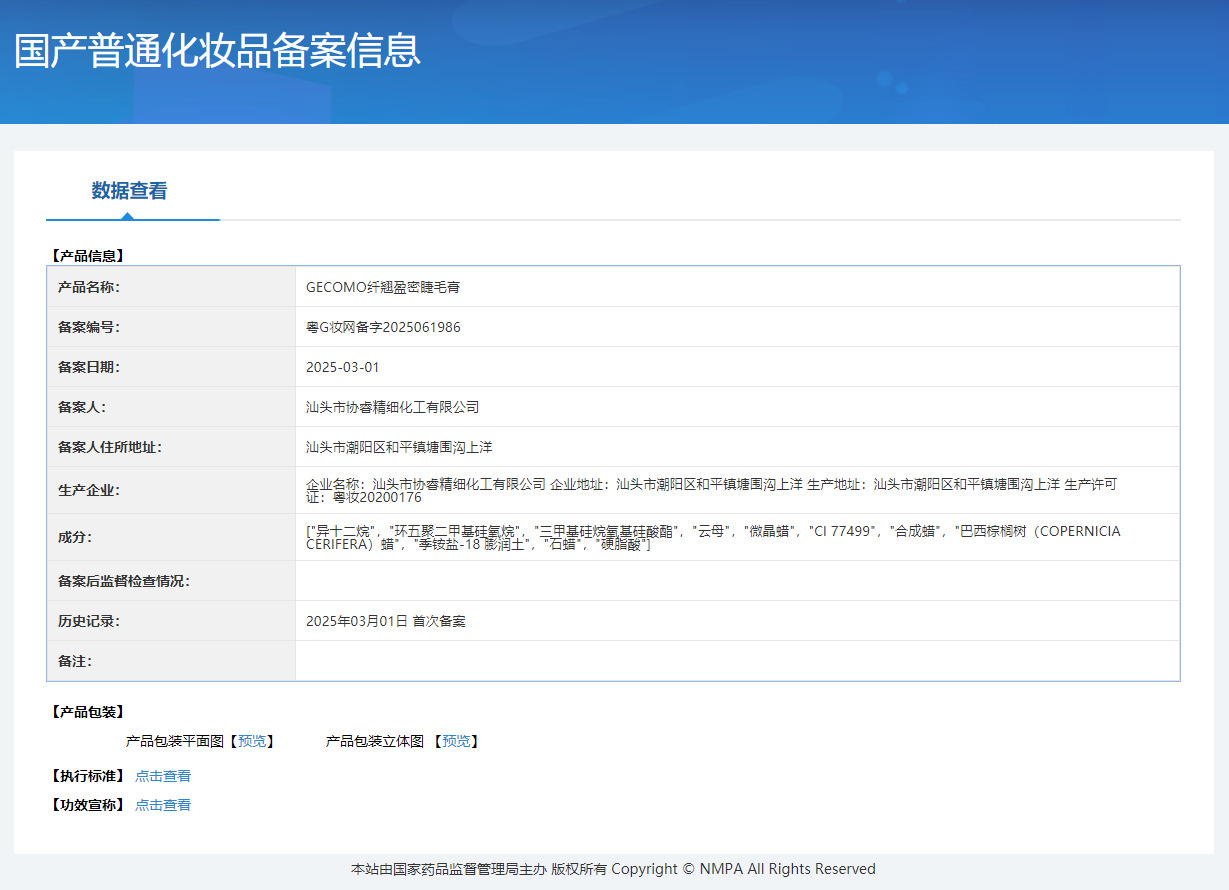The height and width of the screenshot is (890, 1229).
Task: Click the 历史记录: row label
Action: pyautogui.click(x=89, y=621)
